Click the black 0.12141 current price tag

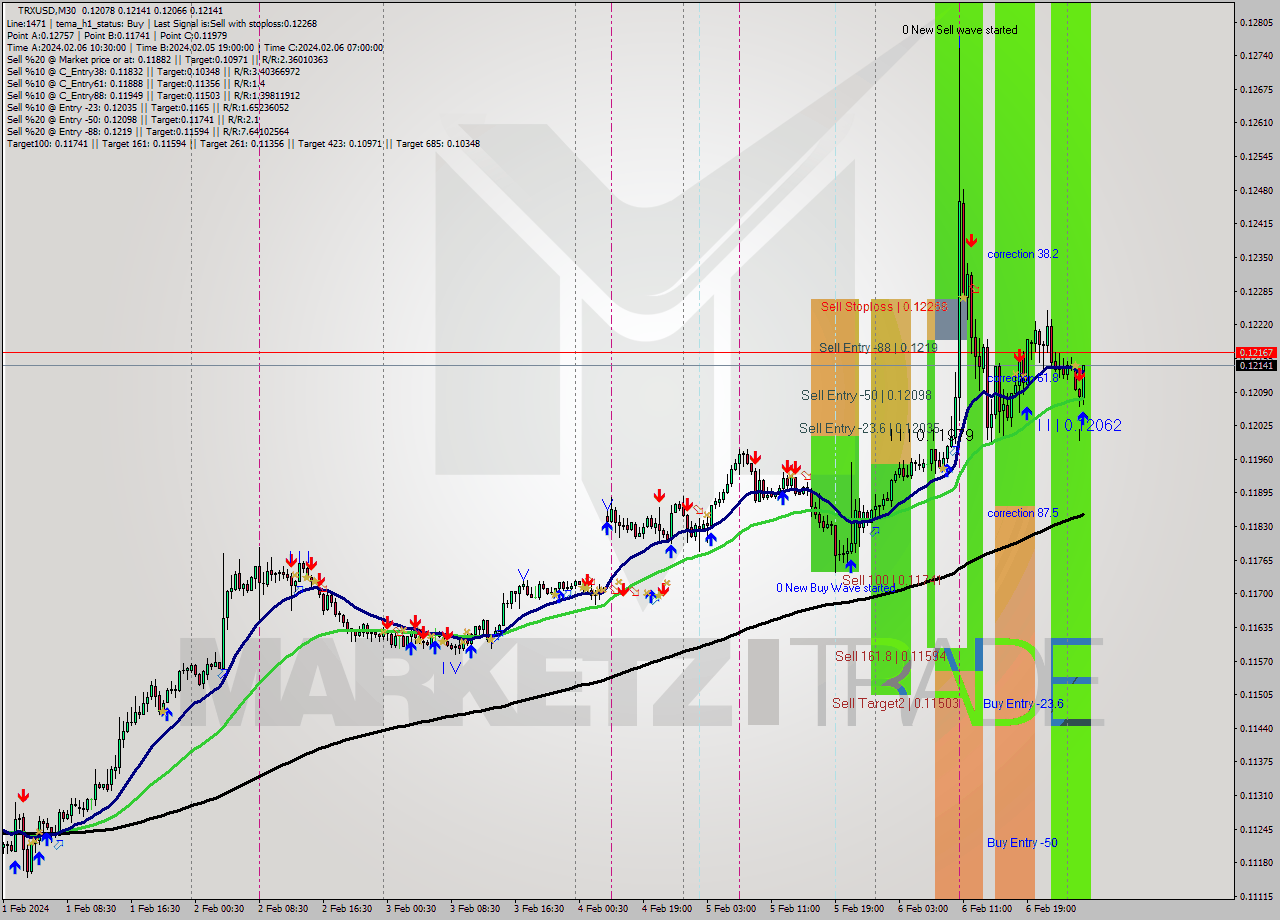tap(1256, 366)
